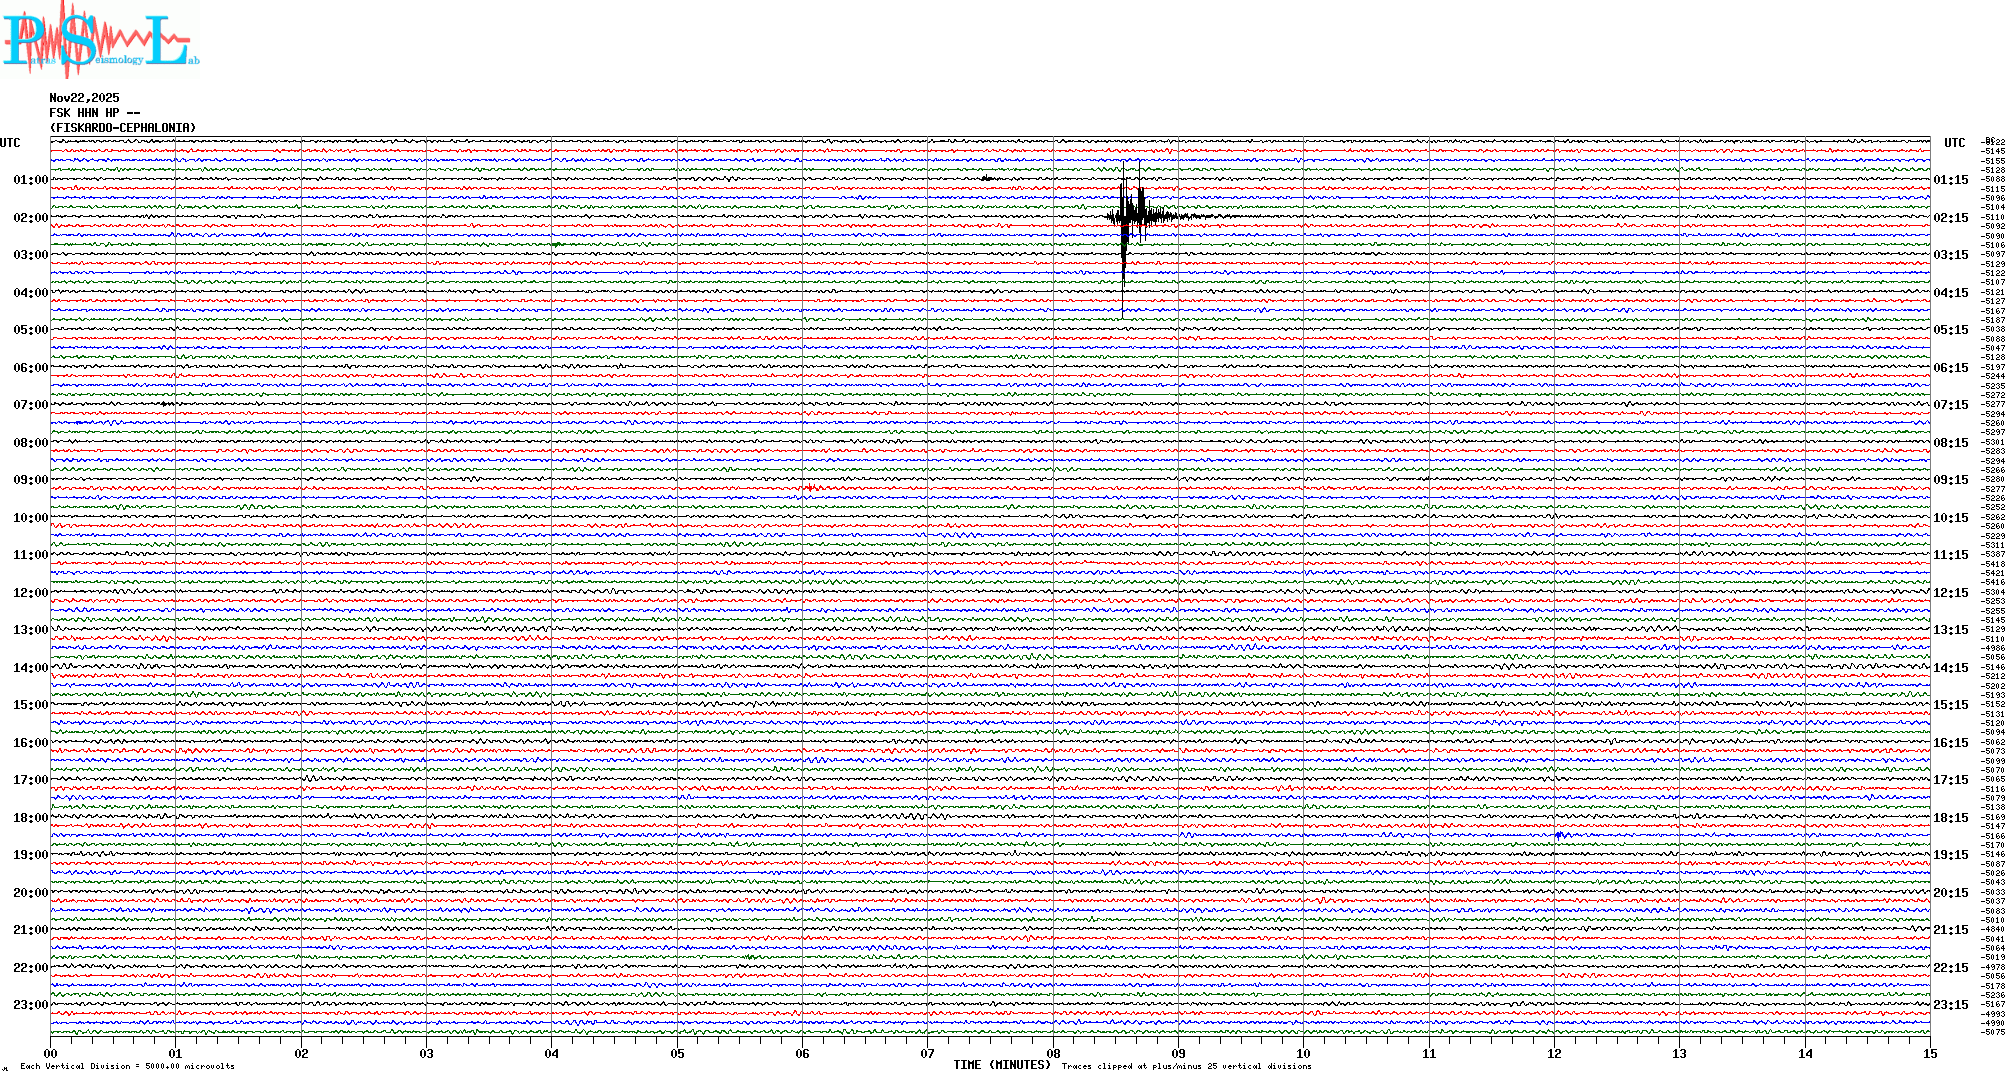
Task: Select the 02:00 hour label on left
Action: click(30, 218)
